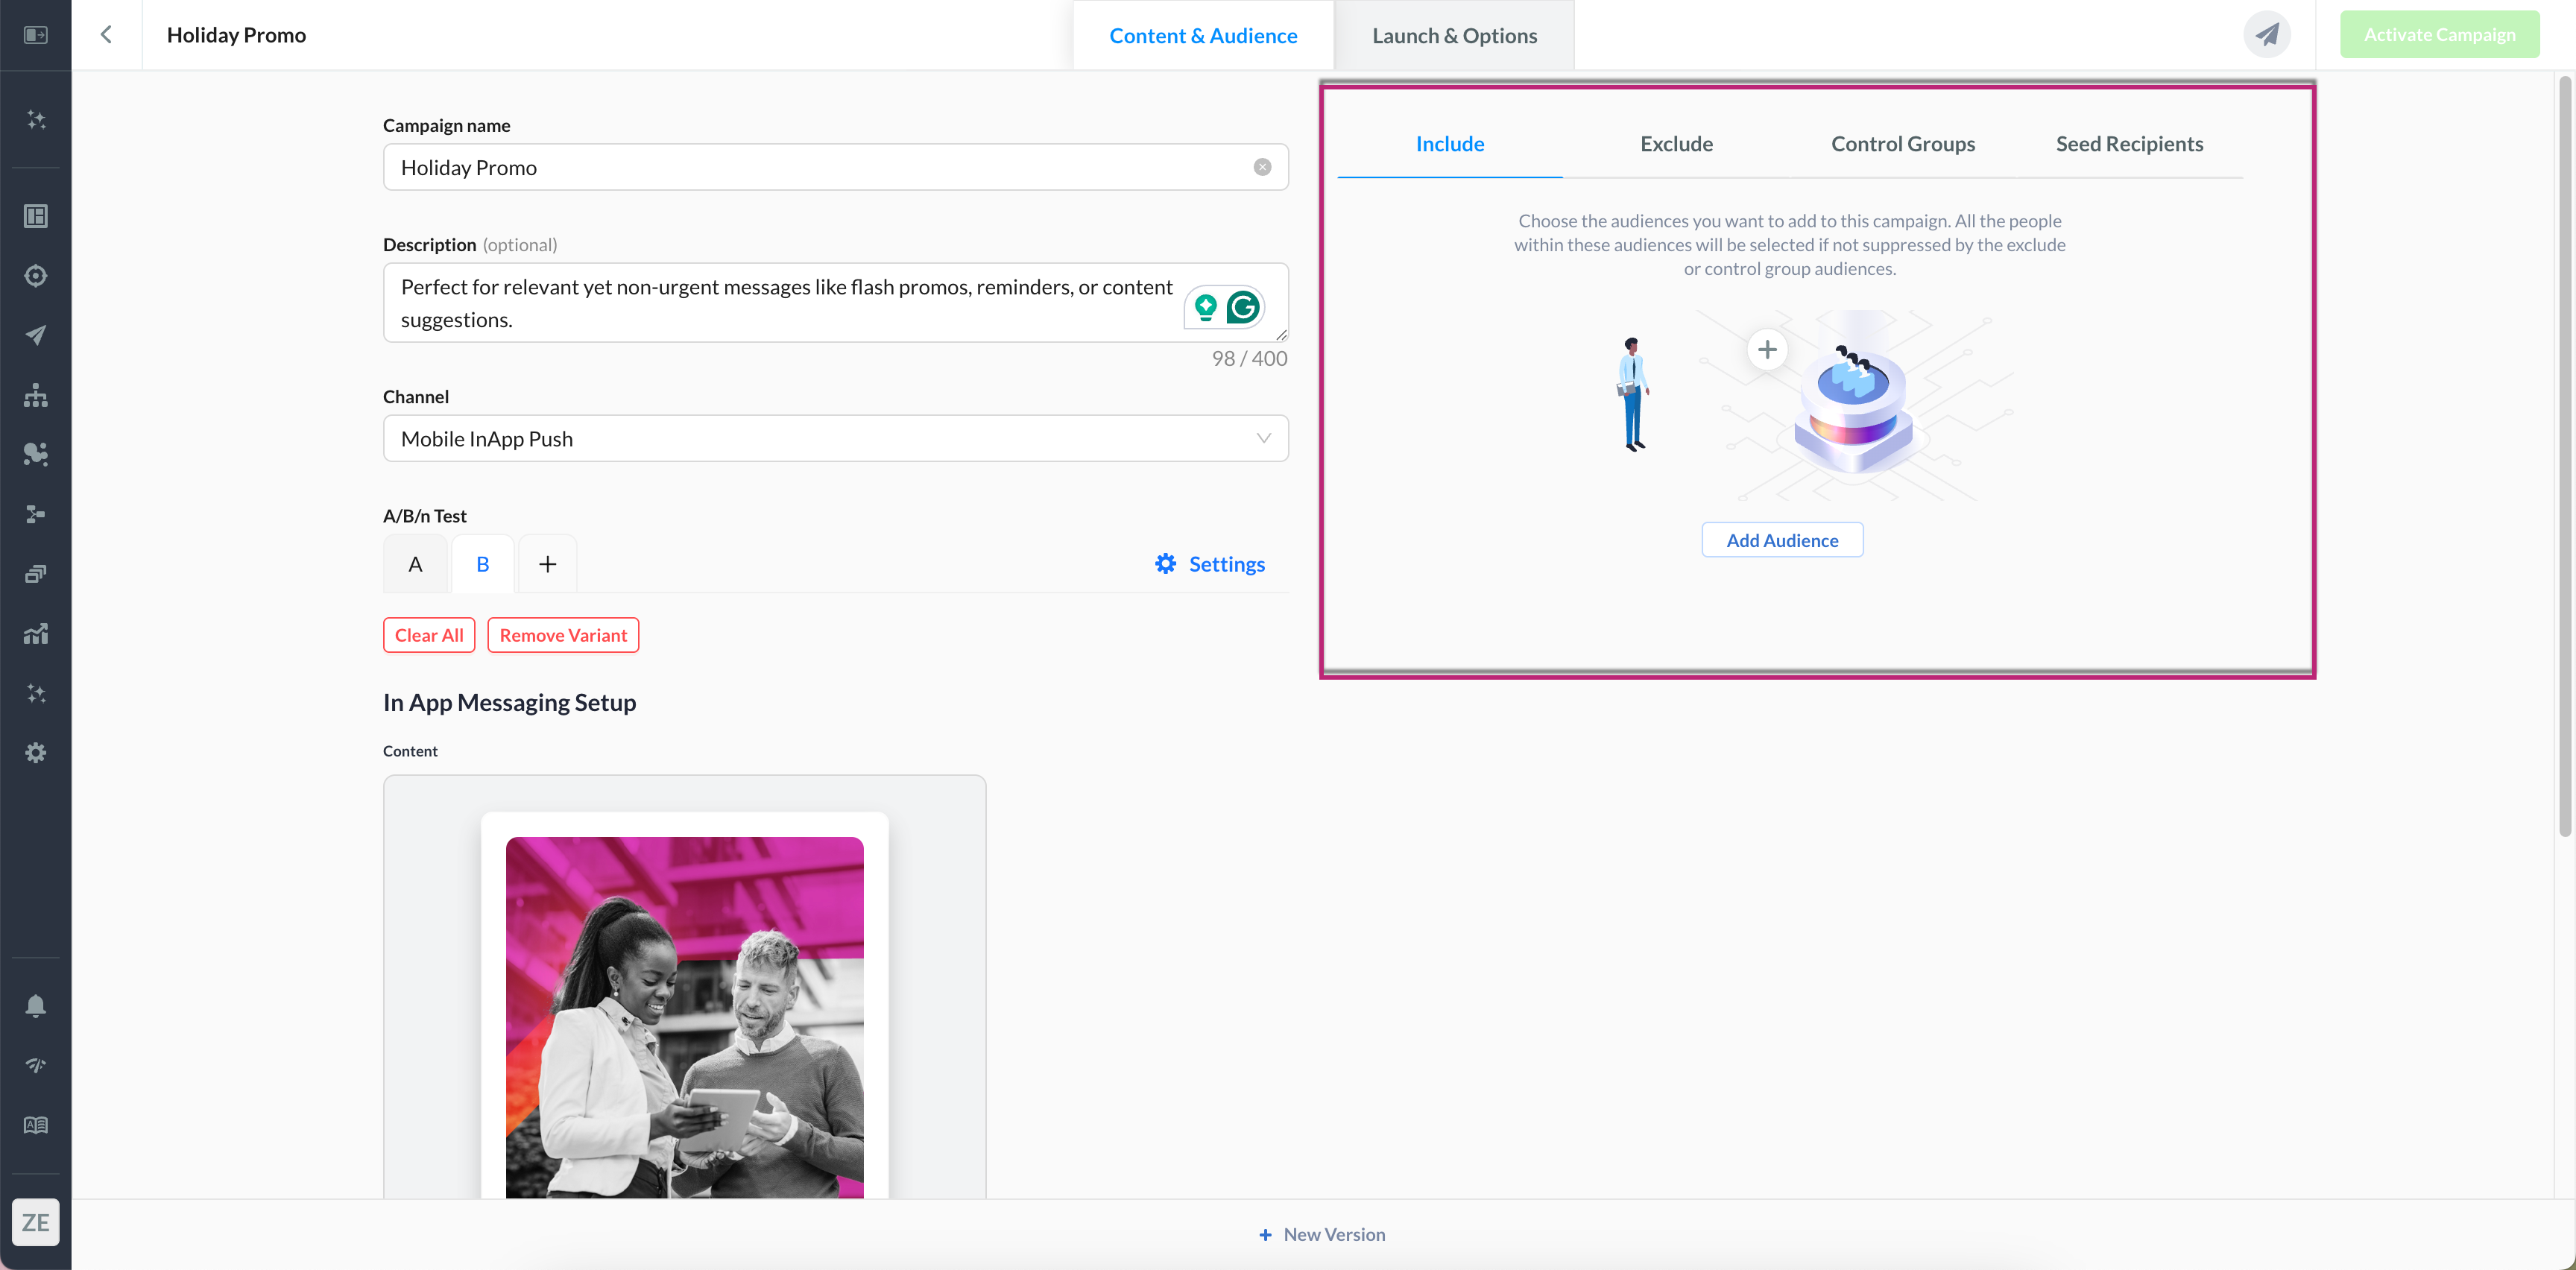Open the Mobile InApp Push channel dropdown
This screenshot has height=1270, width=2576.
(835, 439)
